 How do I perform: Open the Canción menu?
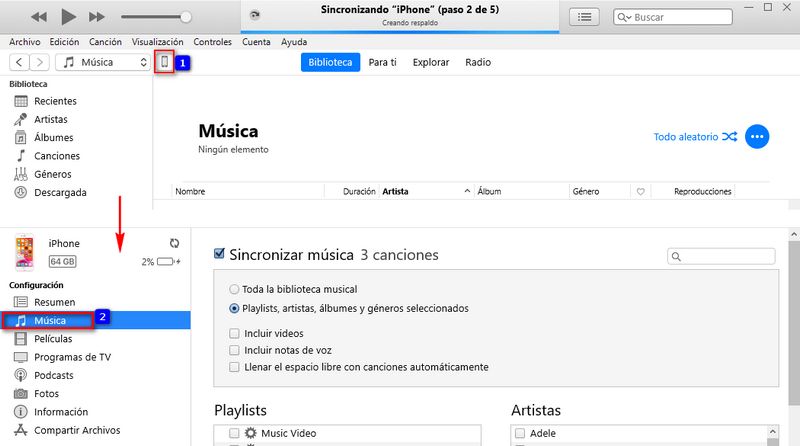click(x=105, y=42)
